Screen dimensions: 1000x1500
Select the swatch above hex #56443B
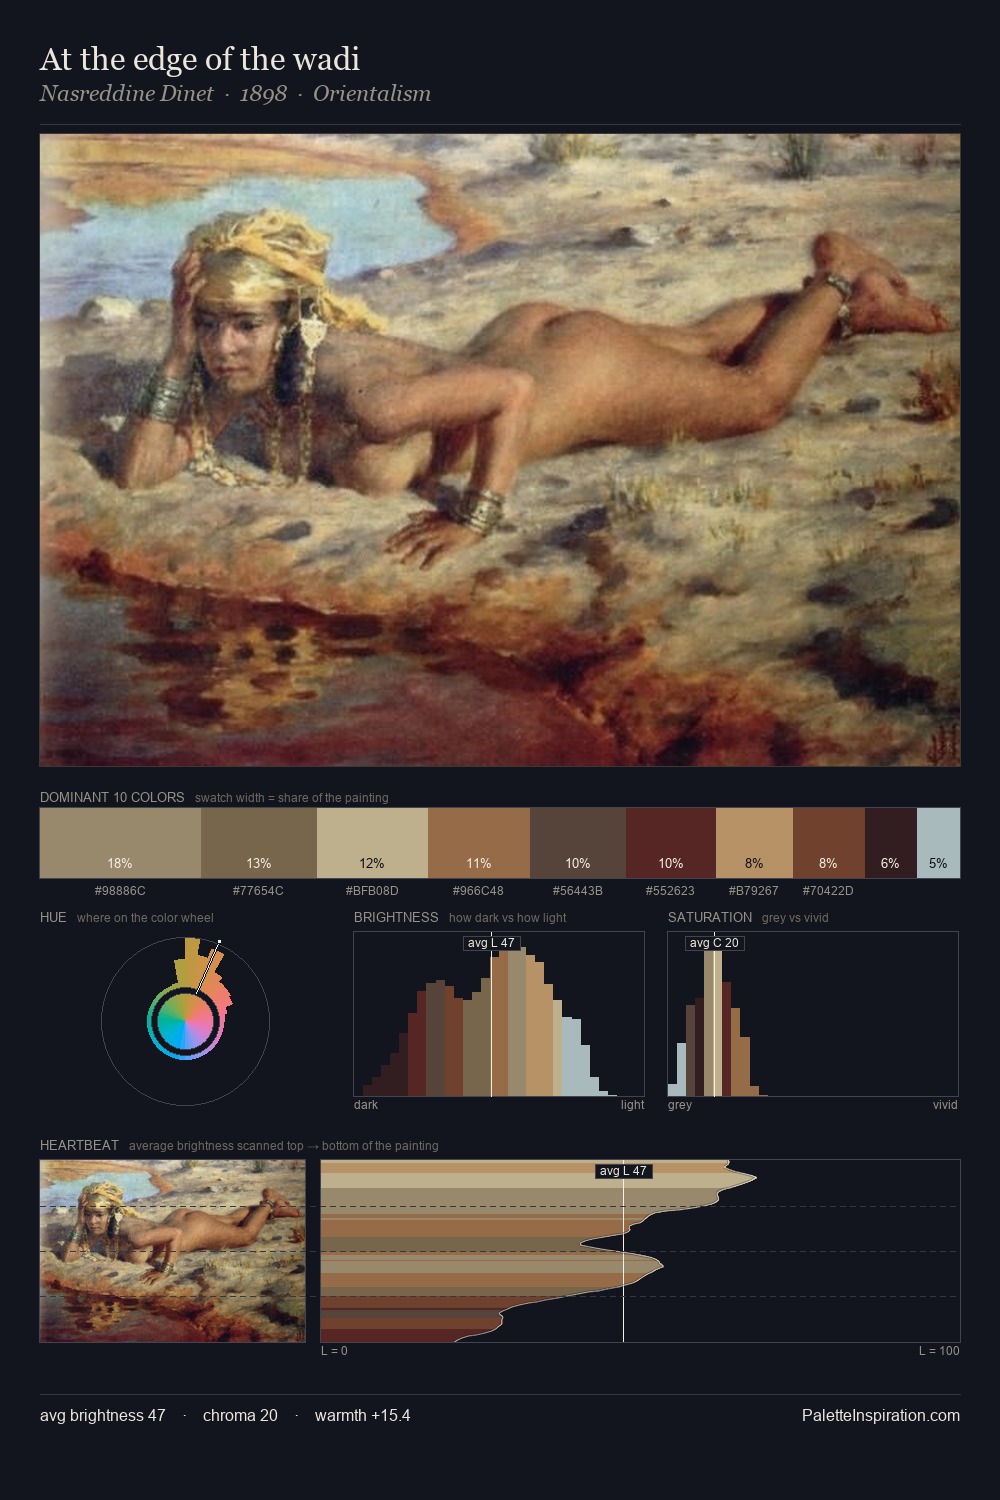coord(578,843)
